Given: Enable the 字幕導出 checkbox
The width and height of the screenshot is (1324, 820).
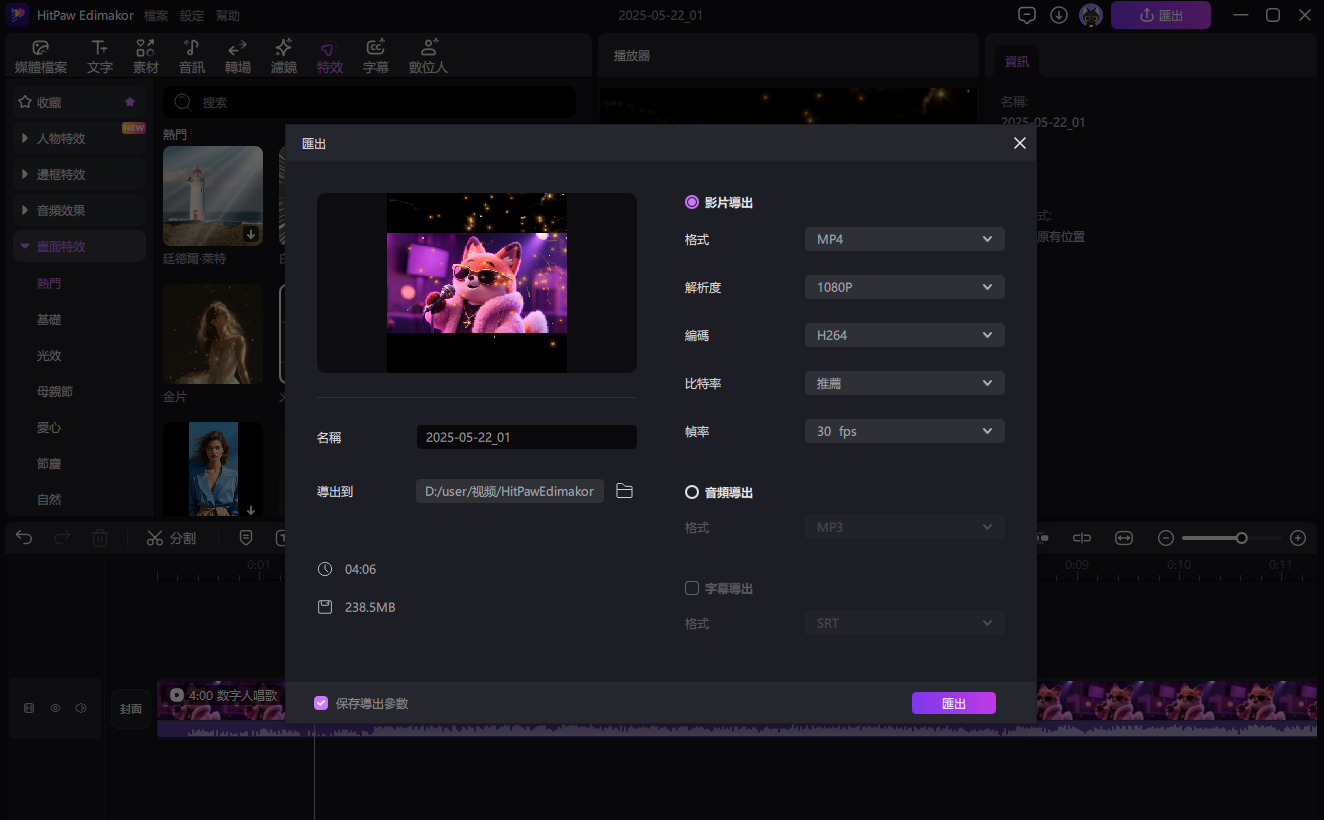Looking at the screenshot, I should [692, 588].
